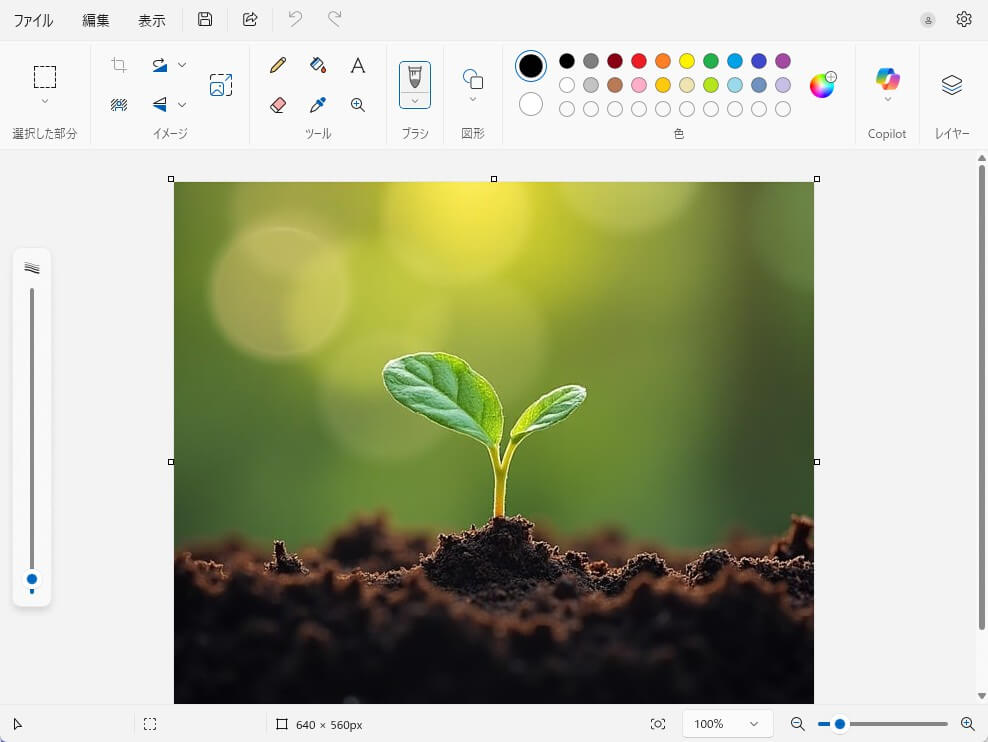This screenshot has height=742, width=988.
Task: Choose the orange palette color
Action: point(663,60)
